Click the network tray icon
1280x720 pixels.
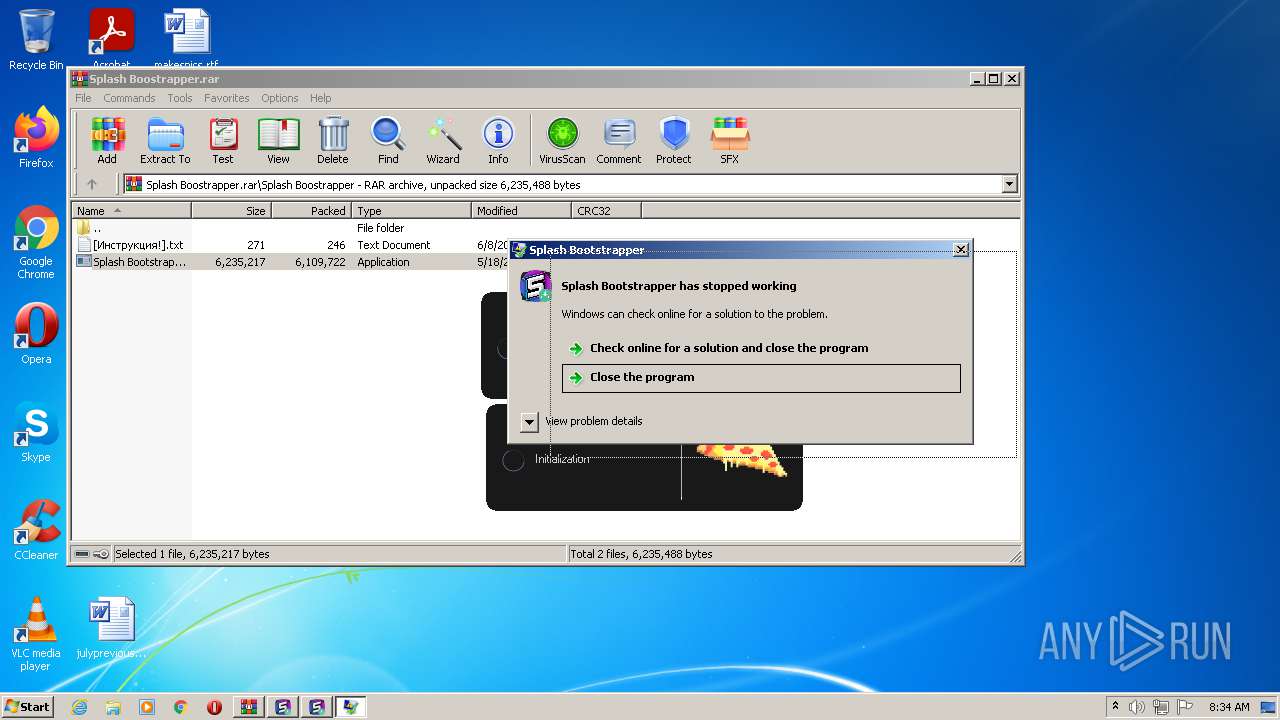[1161, 707]
